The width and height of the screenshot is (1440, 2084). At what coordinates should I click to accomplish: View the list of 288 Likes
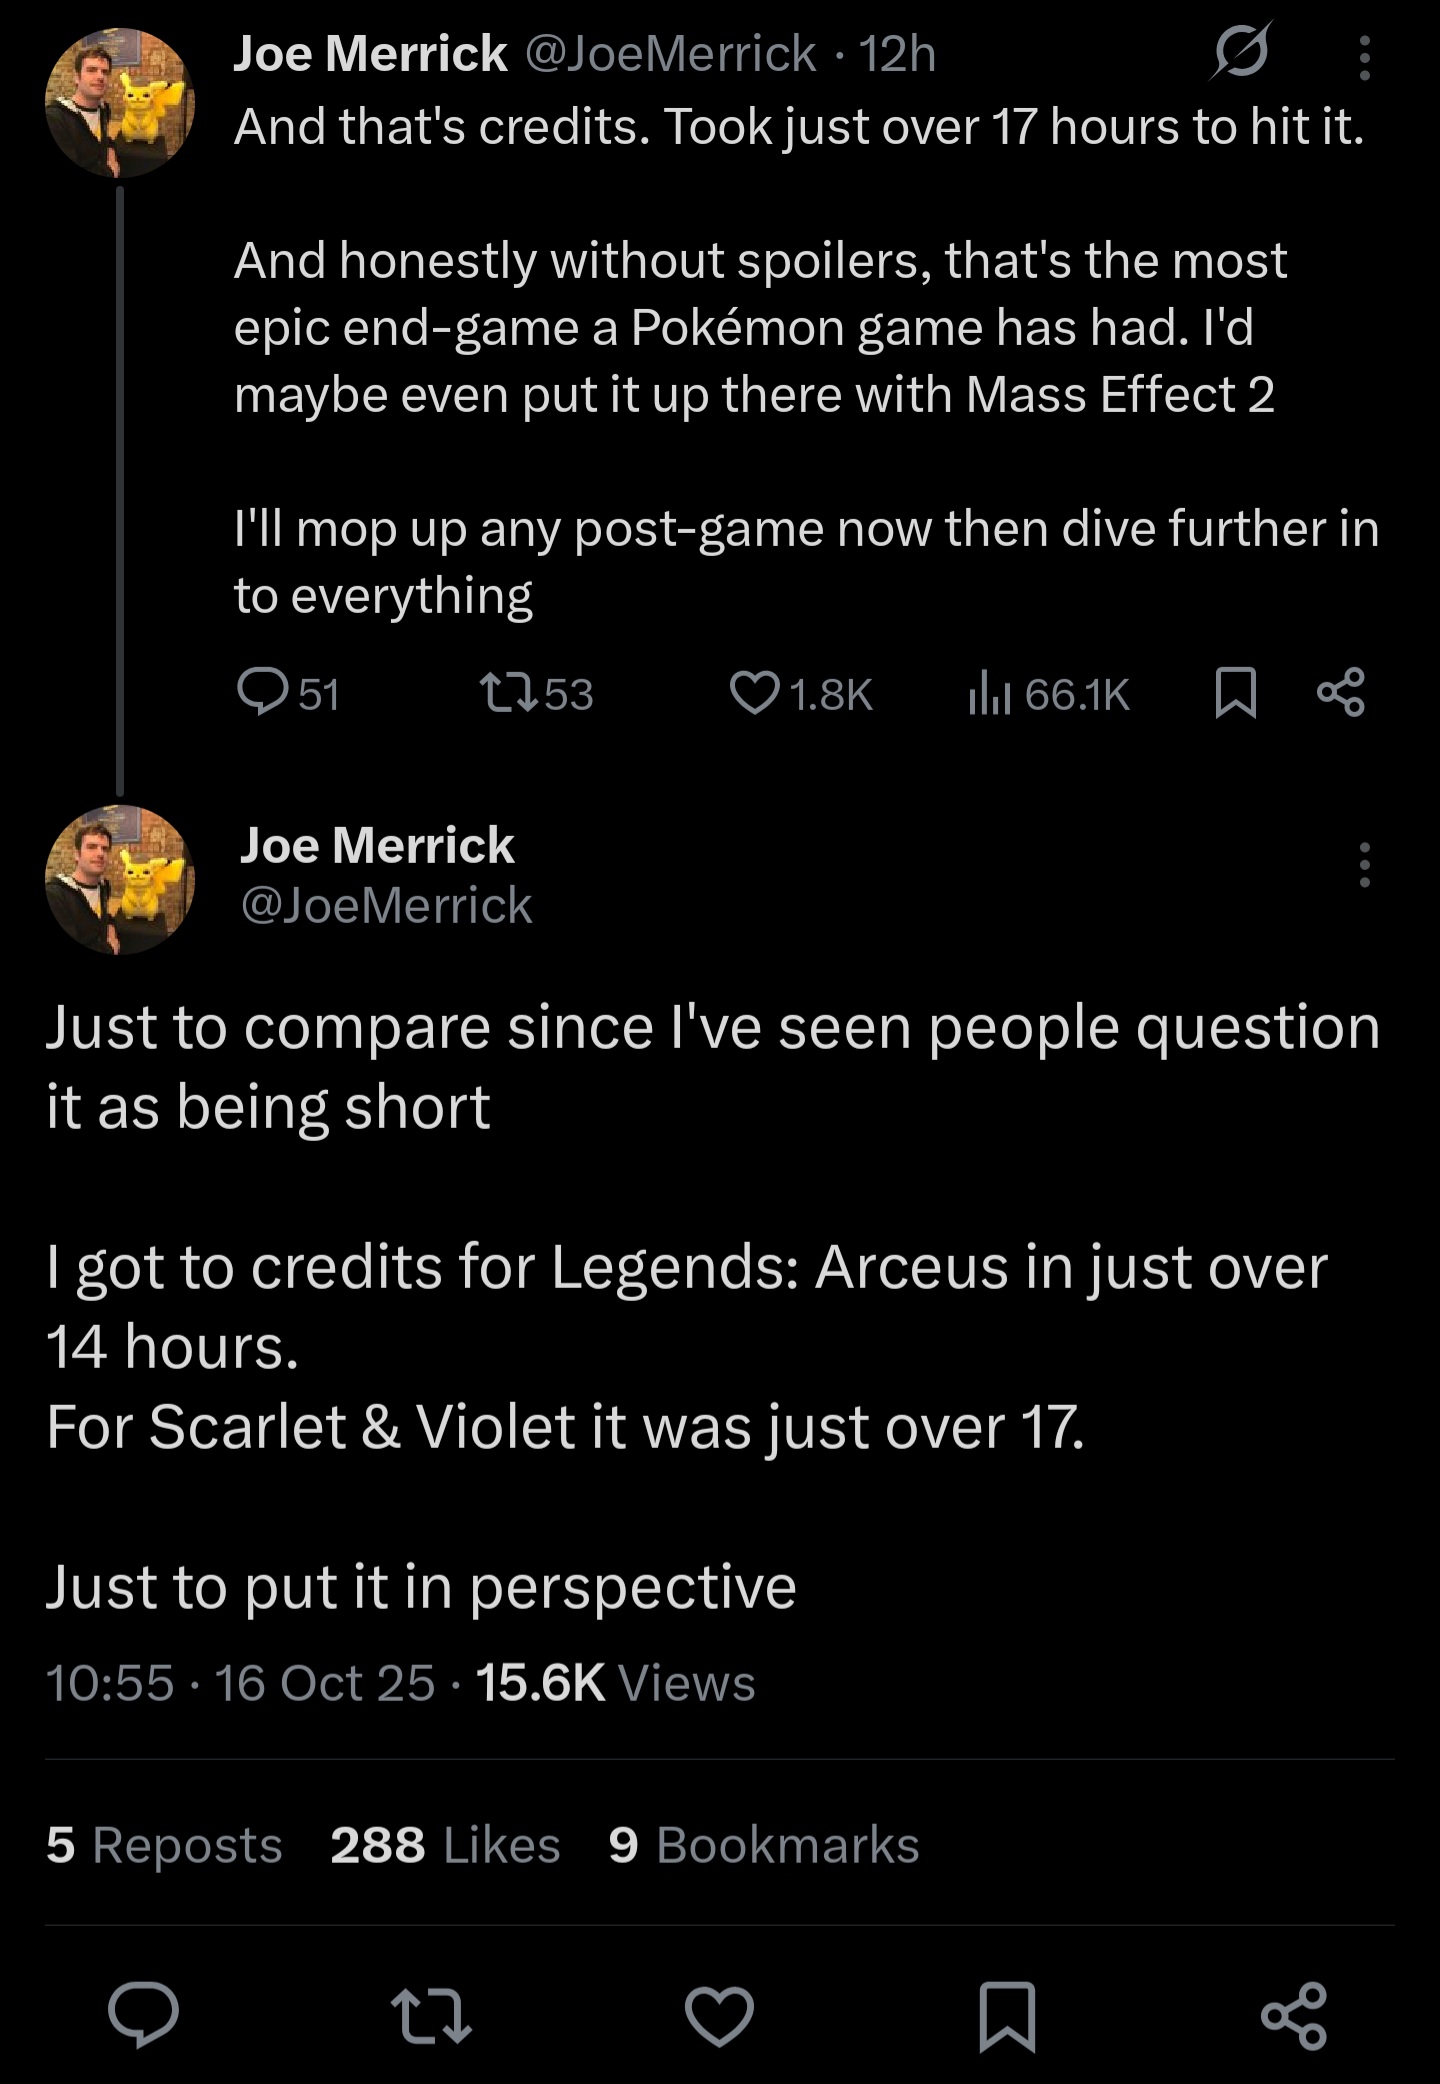(445, 1845)
